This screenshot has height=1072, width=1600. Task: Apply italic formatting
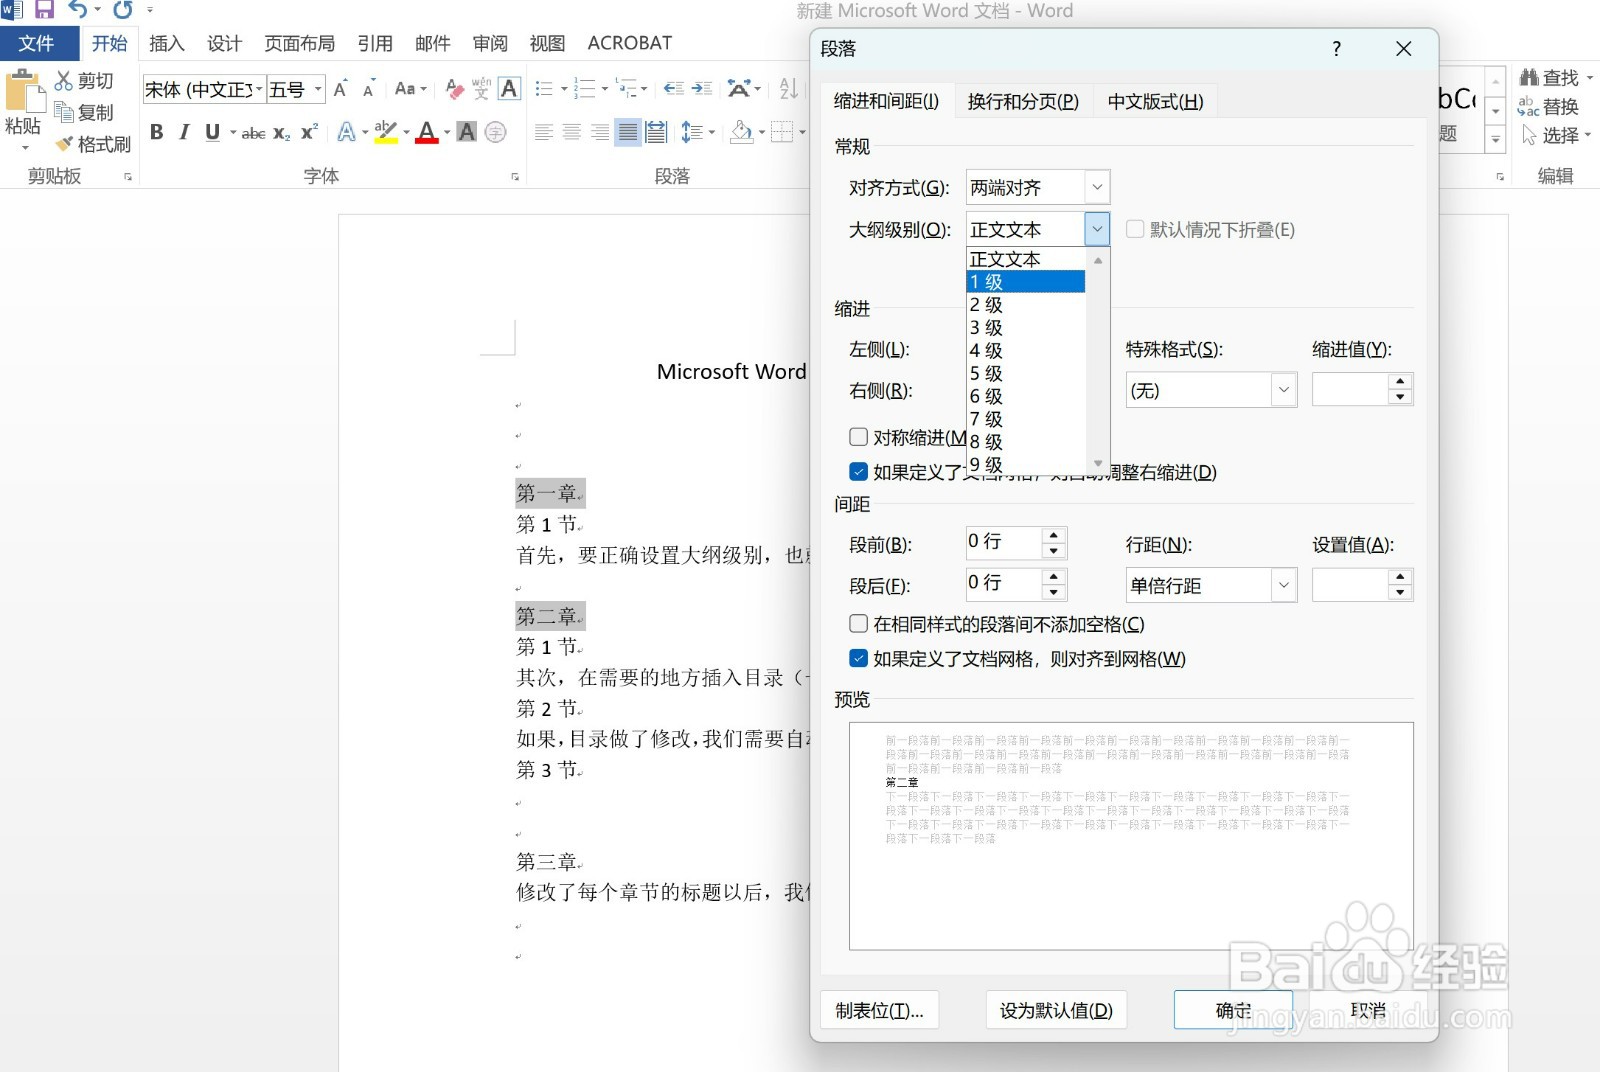click(184, 131)
